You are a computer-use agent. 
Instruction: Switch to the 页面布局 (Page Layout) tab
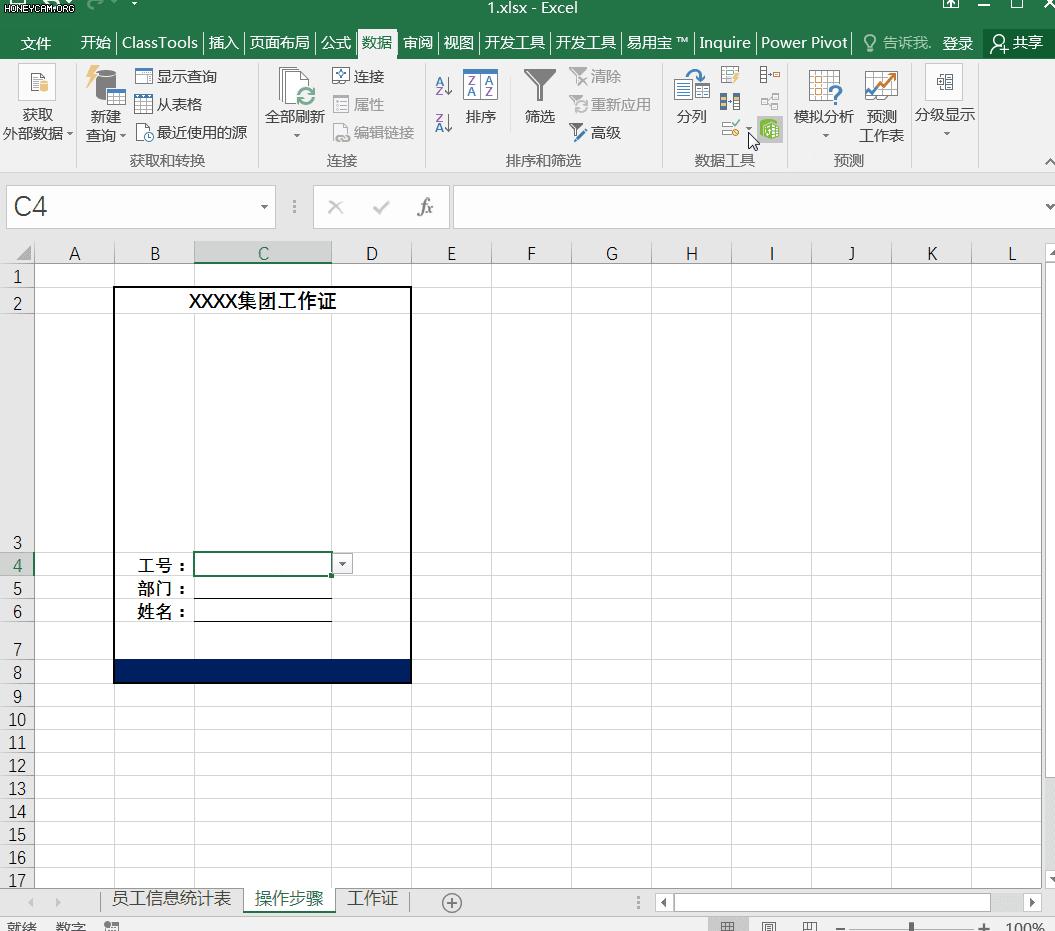point(279,43)
